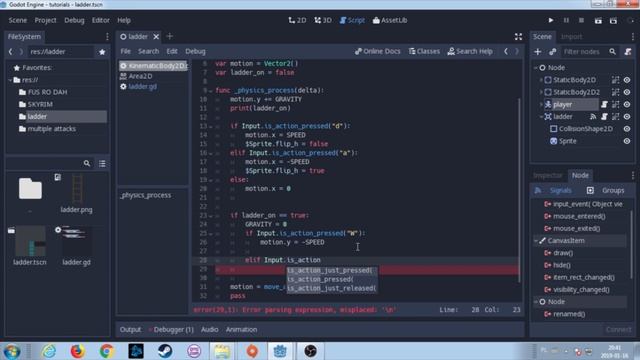Switch to the Import tab
The image size is (640, 360).
coord(571,37)
